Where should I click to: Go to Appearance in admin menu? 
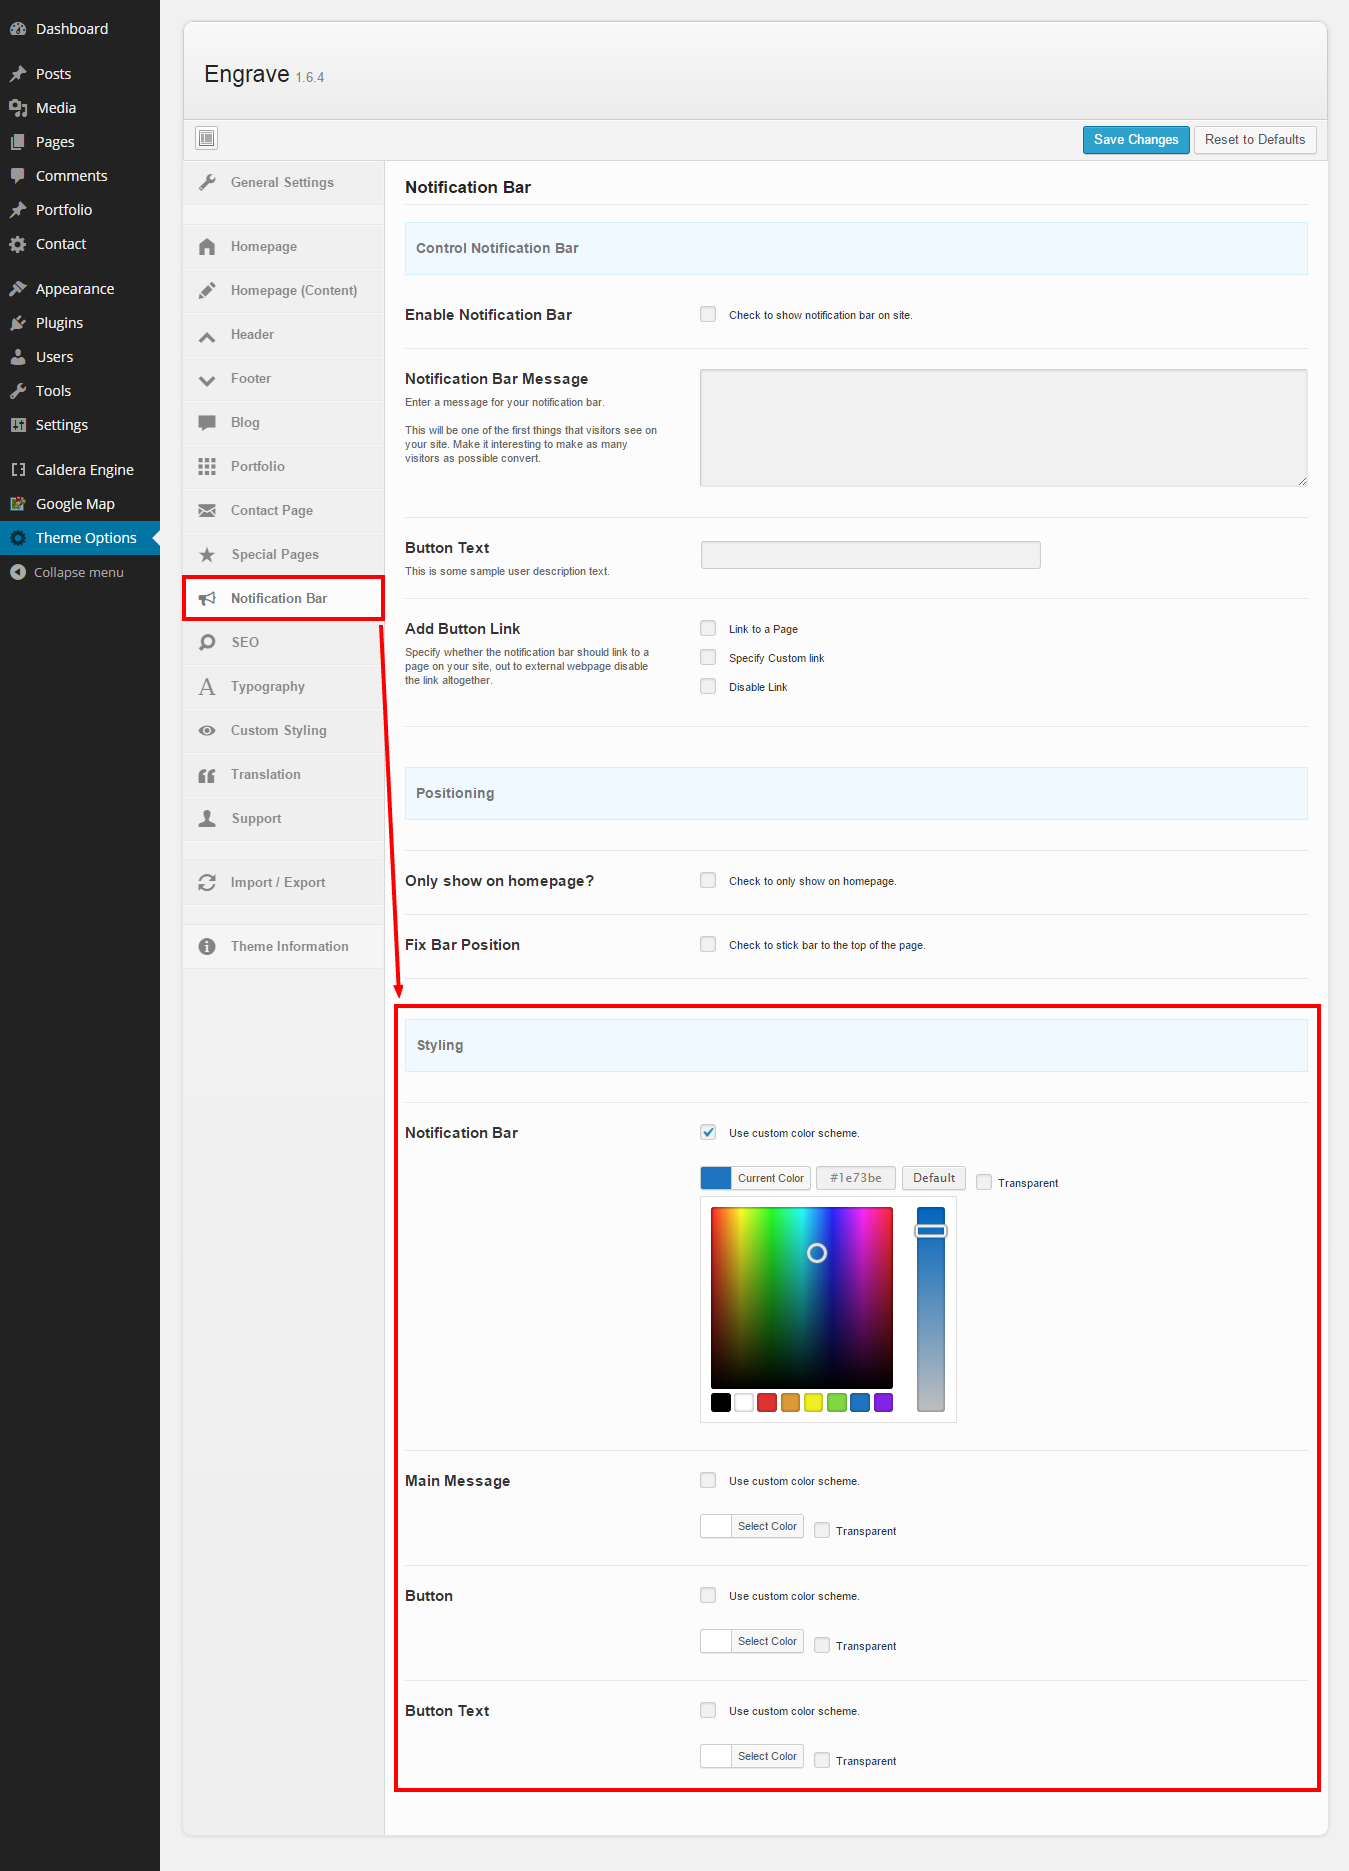74,289
